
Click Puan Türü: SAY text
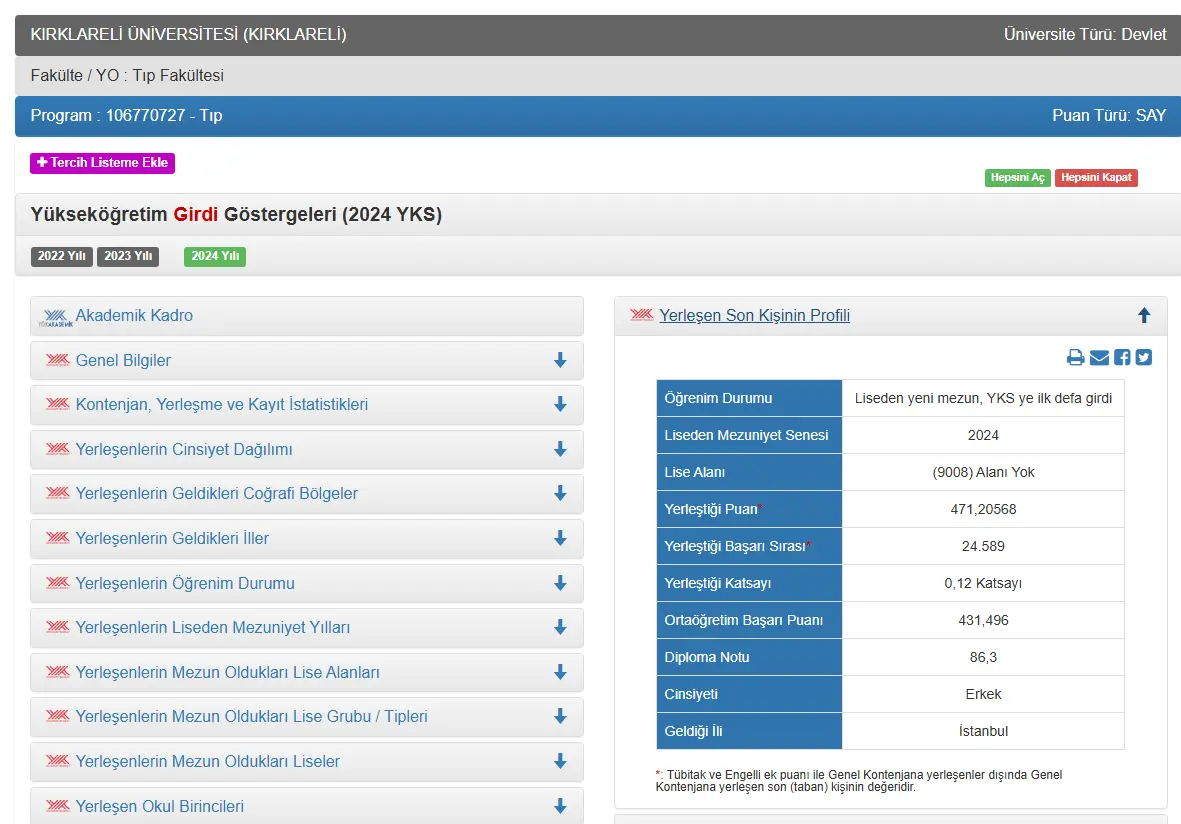[1109, 115]
